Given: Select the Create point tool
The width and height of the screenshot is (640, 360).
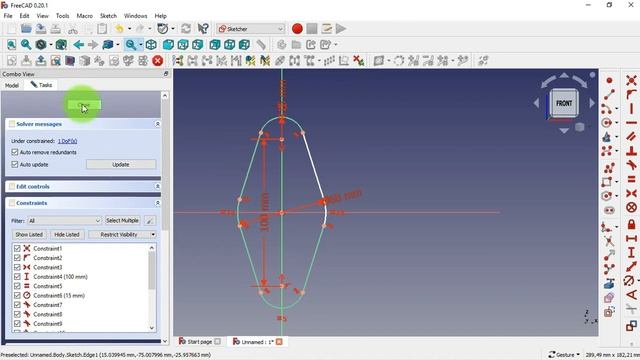Looking at the screenshot, I should pos(609,80).
